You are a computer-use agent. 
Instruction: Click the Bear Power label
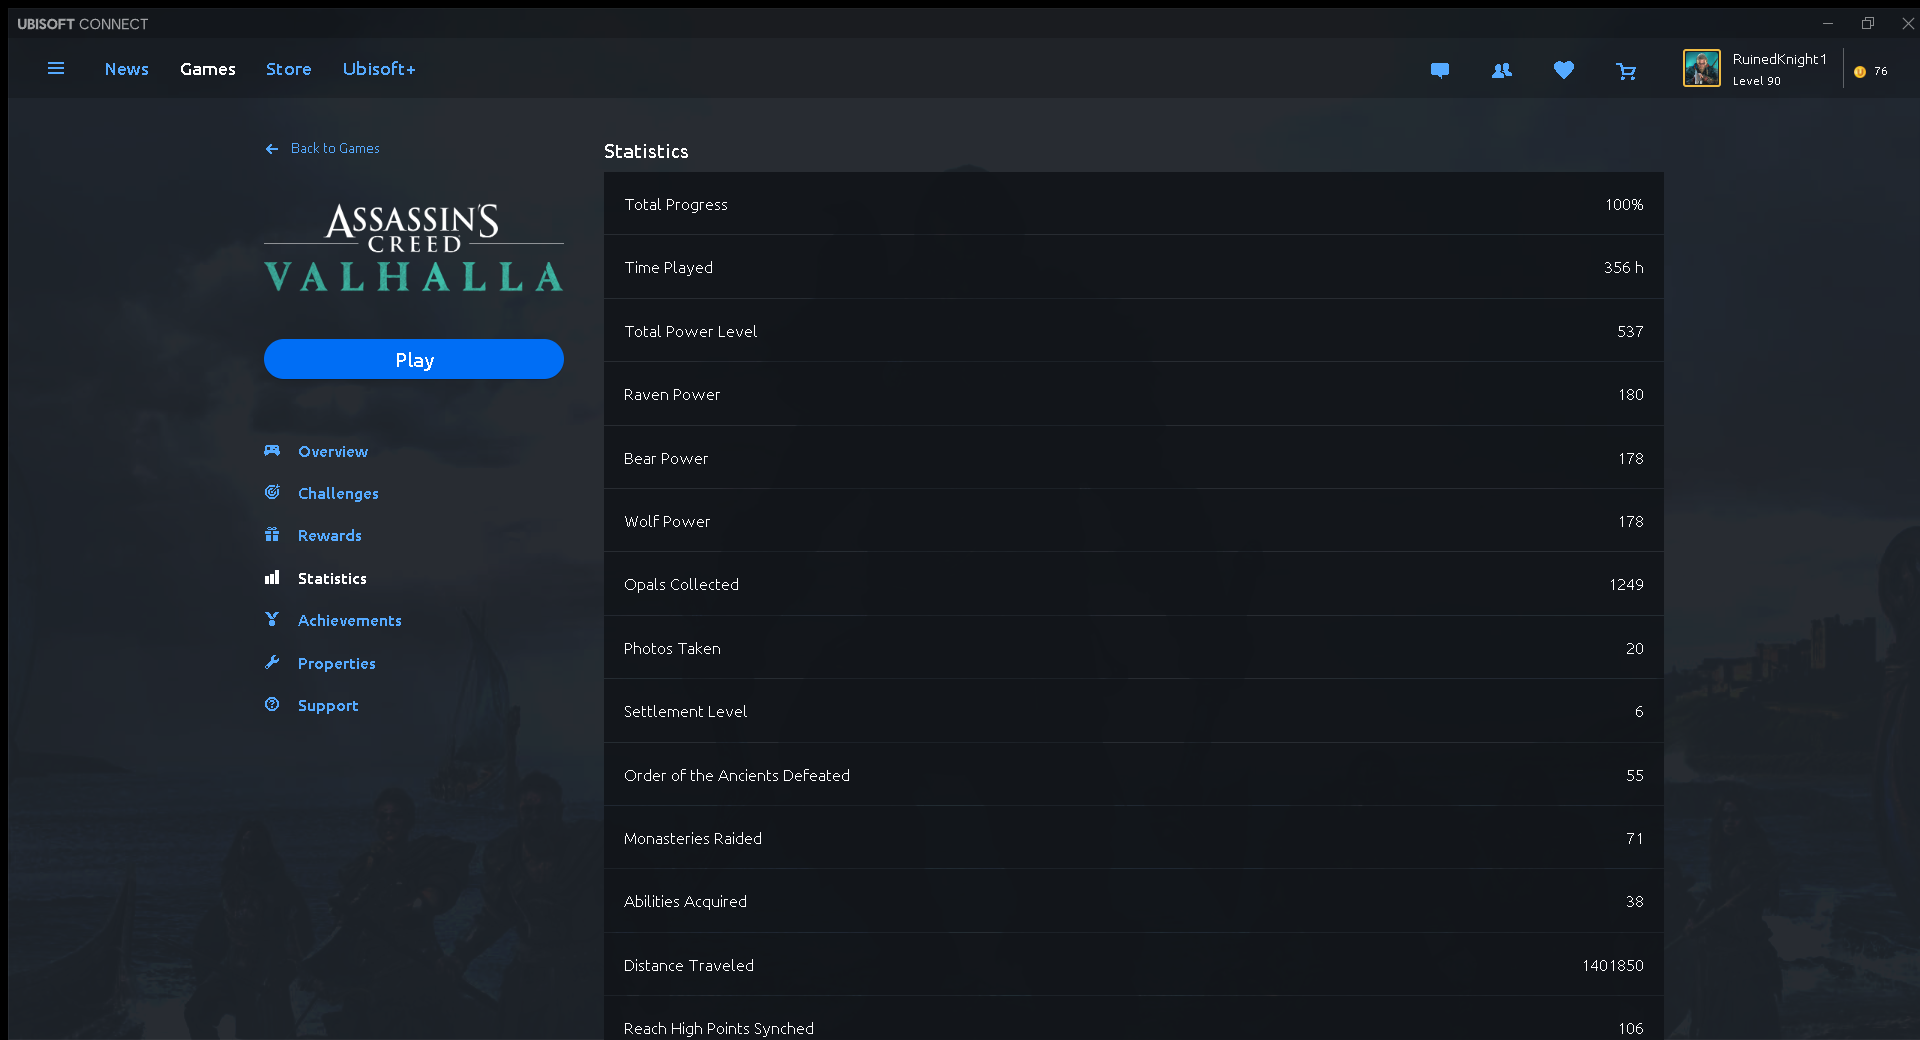666,459
